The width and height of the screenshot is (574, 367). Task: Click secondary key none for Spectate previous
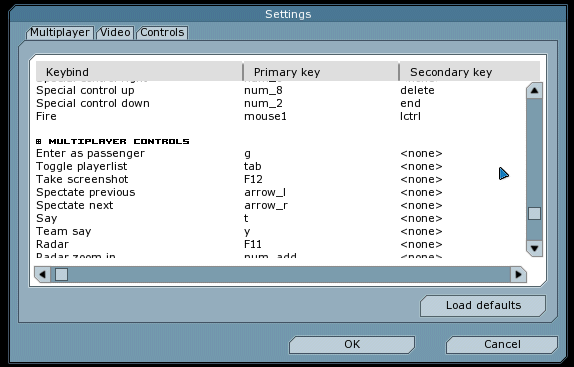click(421, 192)
